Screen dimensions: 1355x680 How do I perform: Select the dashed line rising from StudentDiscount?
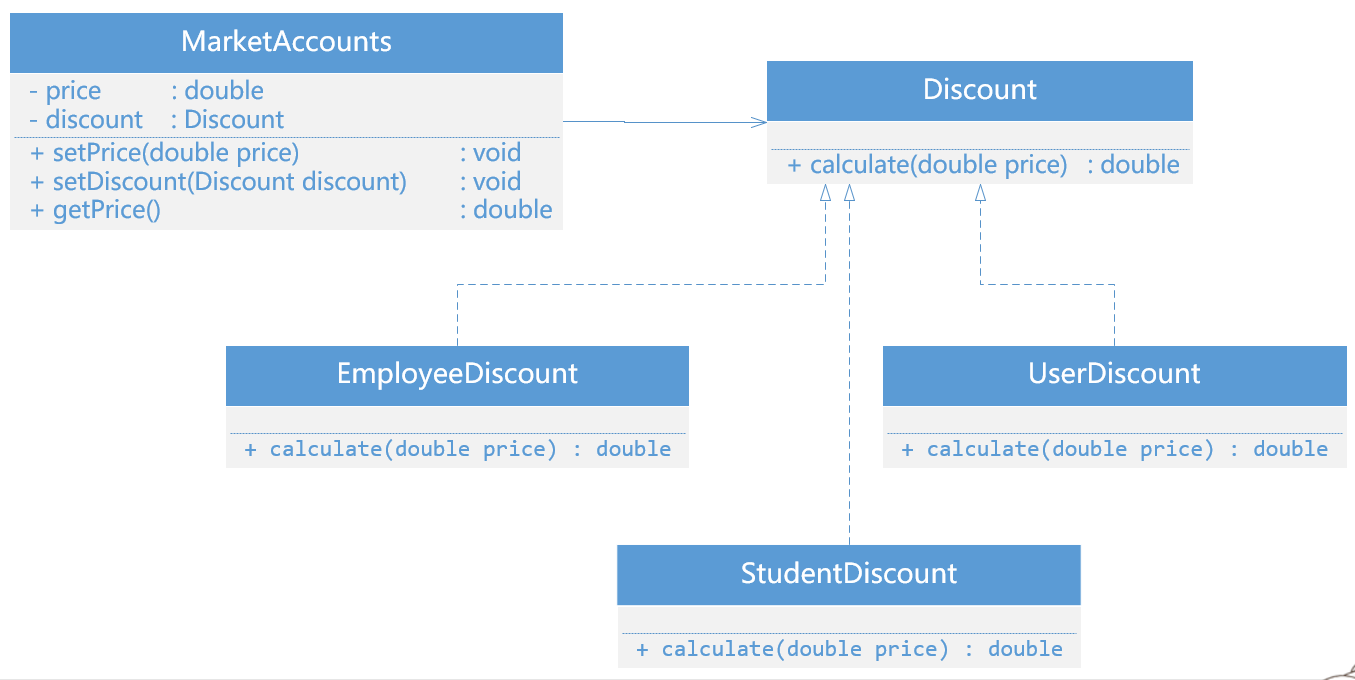tap(849, 400)
